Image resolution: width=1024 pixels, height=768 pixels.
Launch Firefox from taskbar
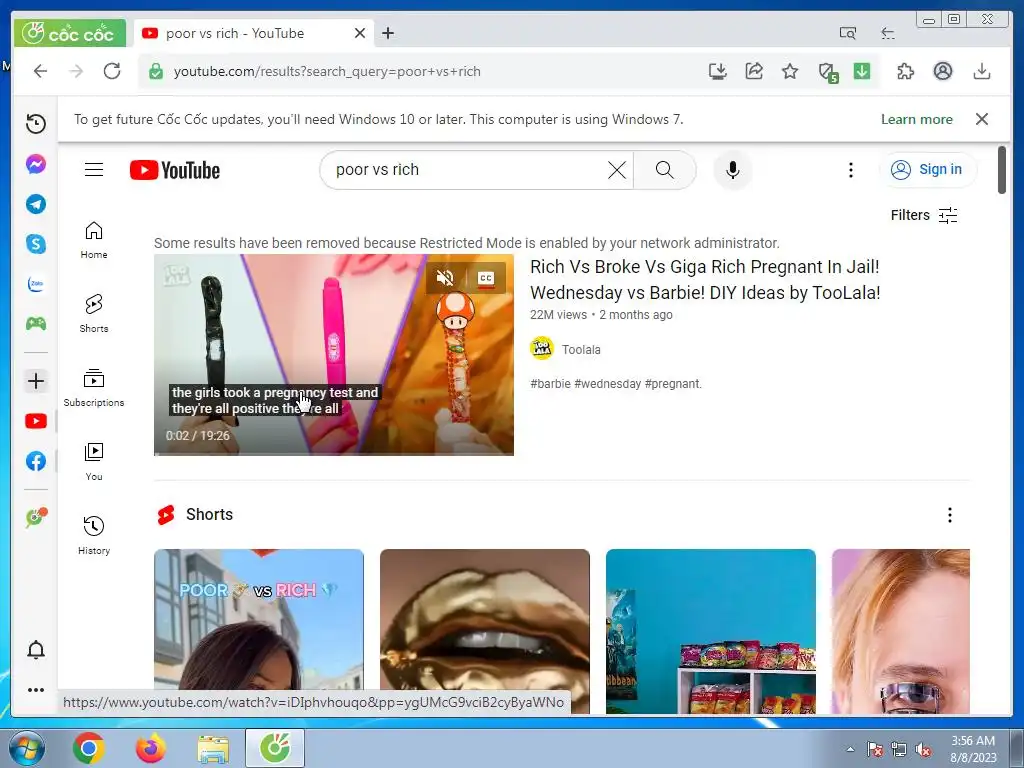click(151, 748)
